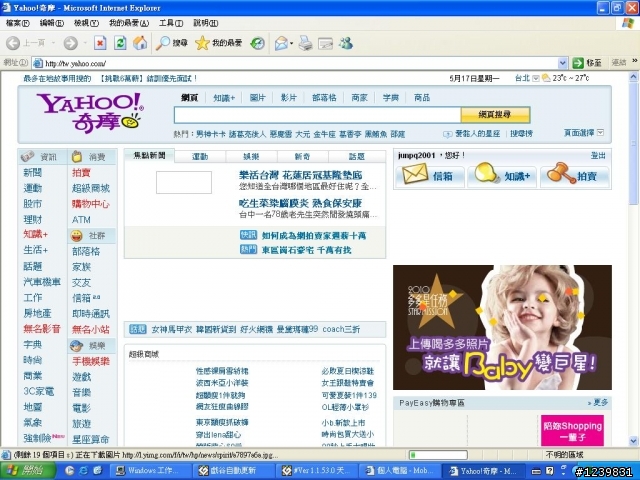This screenshot has height=480, width=640.
Task: Refresh the page with green arrows icon
Action: [x=120, y=43]
